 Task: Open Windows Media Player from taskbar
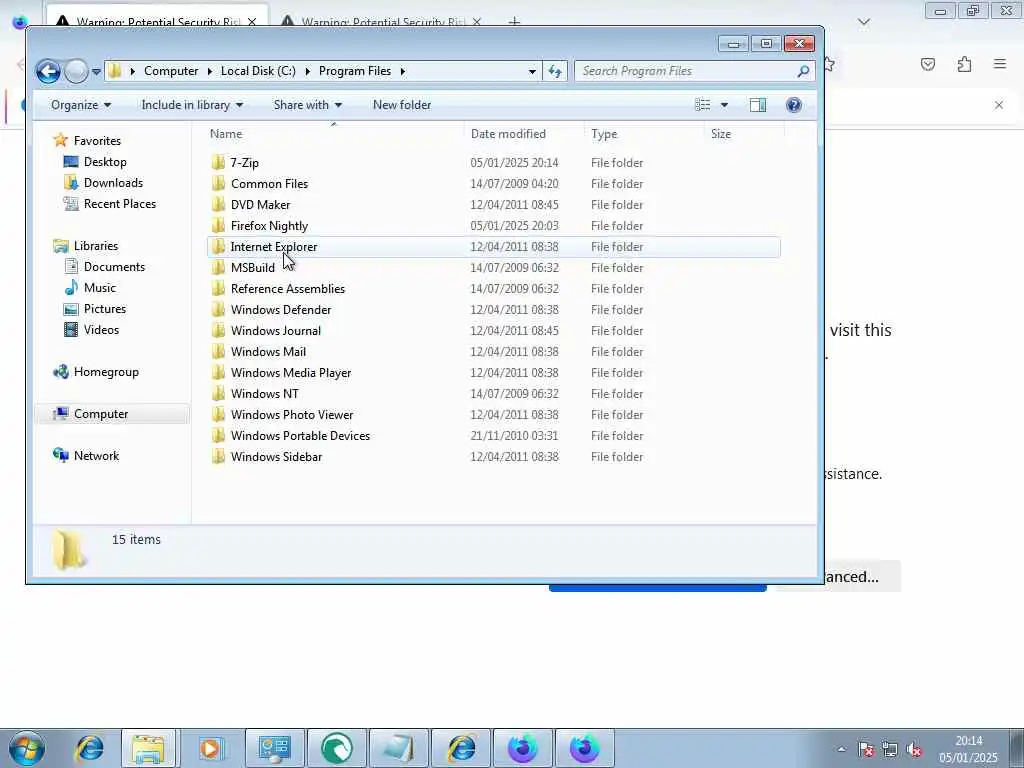click(x=210, y=748)
